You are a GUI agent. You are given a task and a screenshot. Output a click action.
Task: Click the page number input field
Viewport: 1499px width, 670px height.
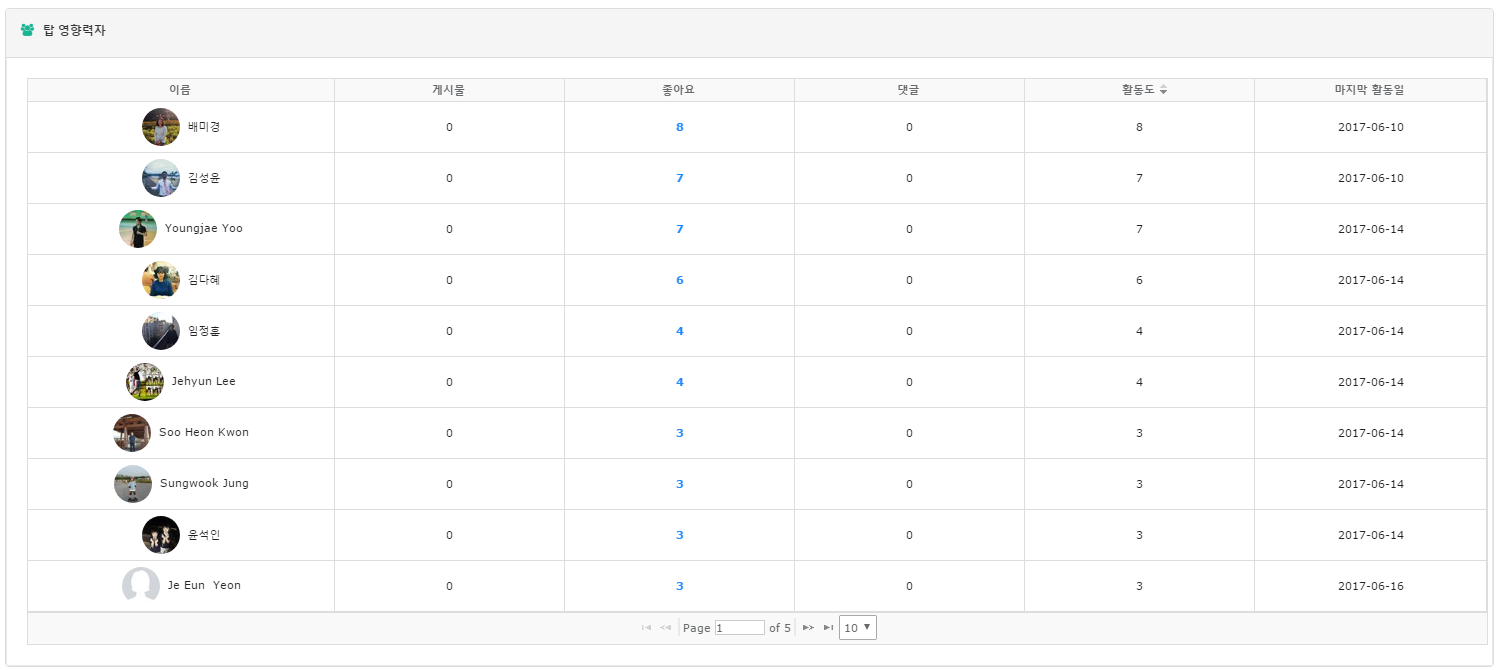(739, 628)
